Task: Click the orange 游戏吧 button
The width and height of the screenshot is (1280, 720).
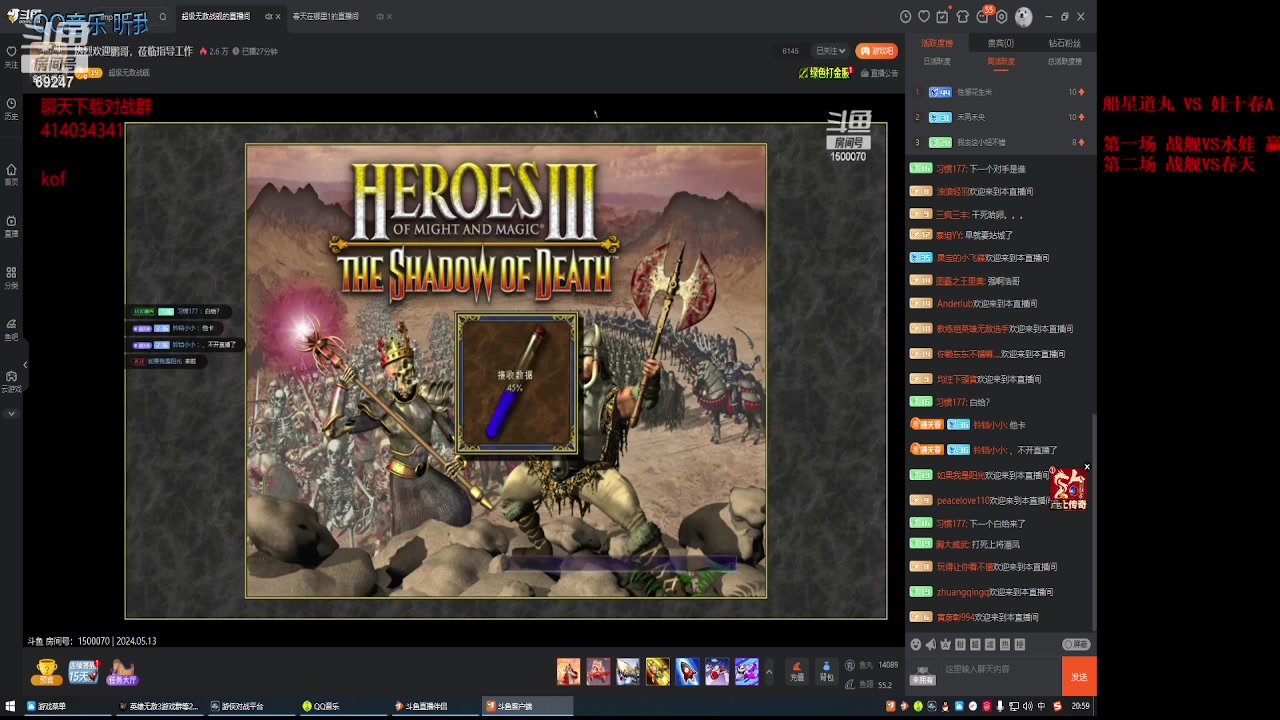Action: [876, 51]
